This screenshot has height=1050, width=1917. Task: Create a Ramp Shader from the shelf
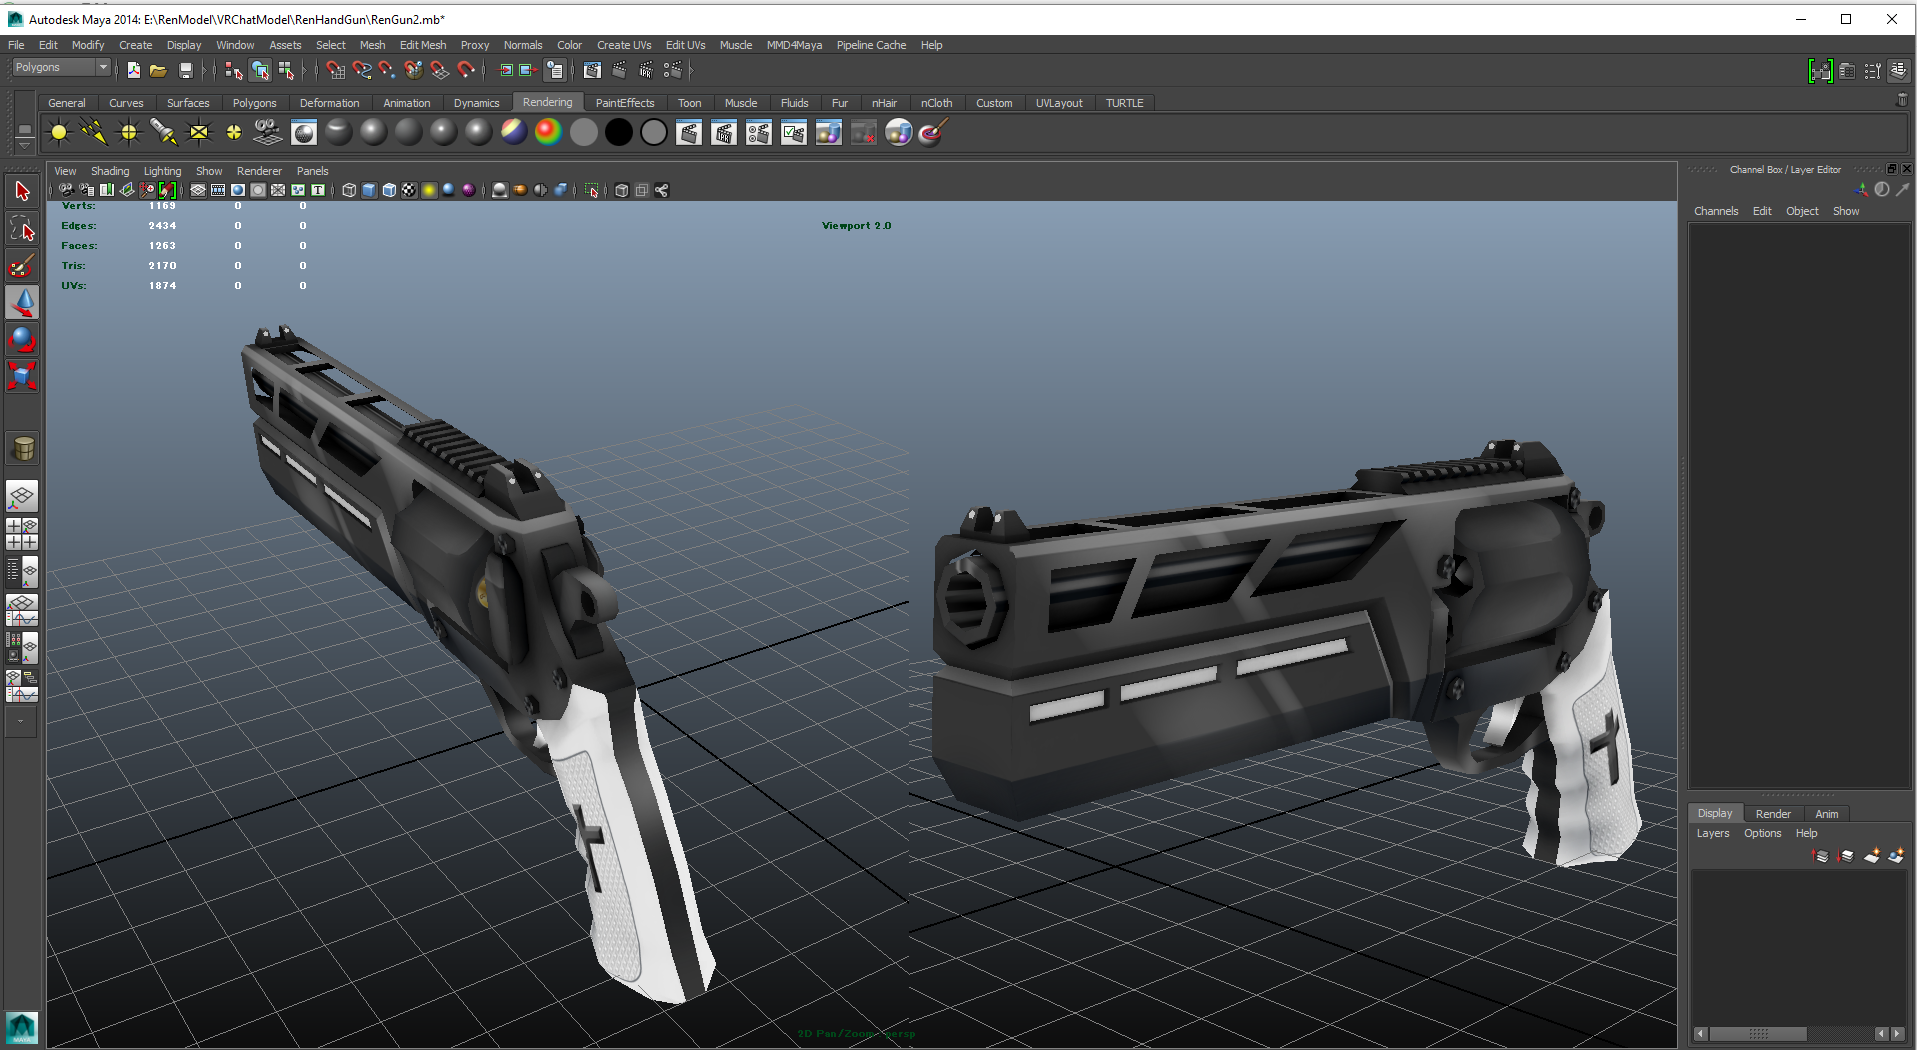548,132
